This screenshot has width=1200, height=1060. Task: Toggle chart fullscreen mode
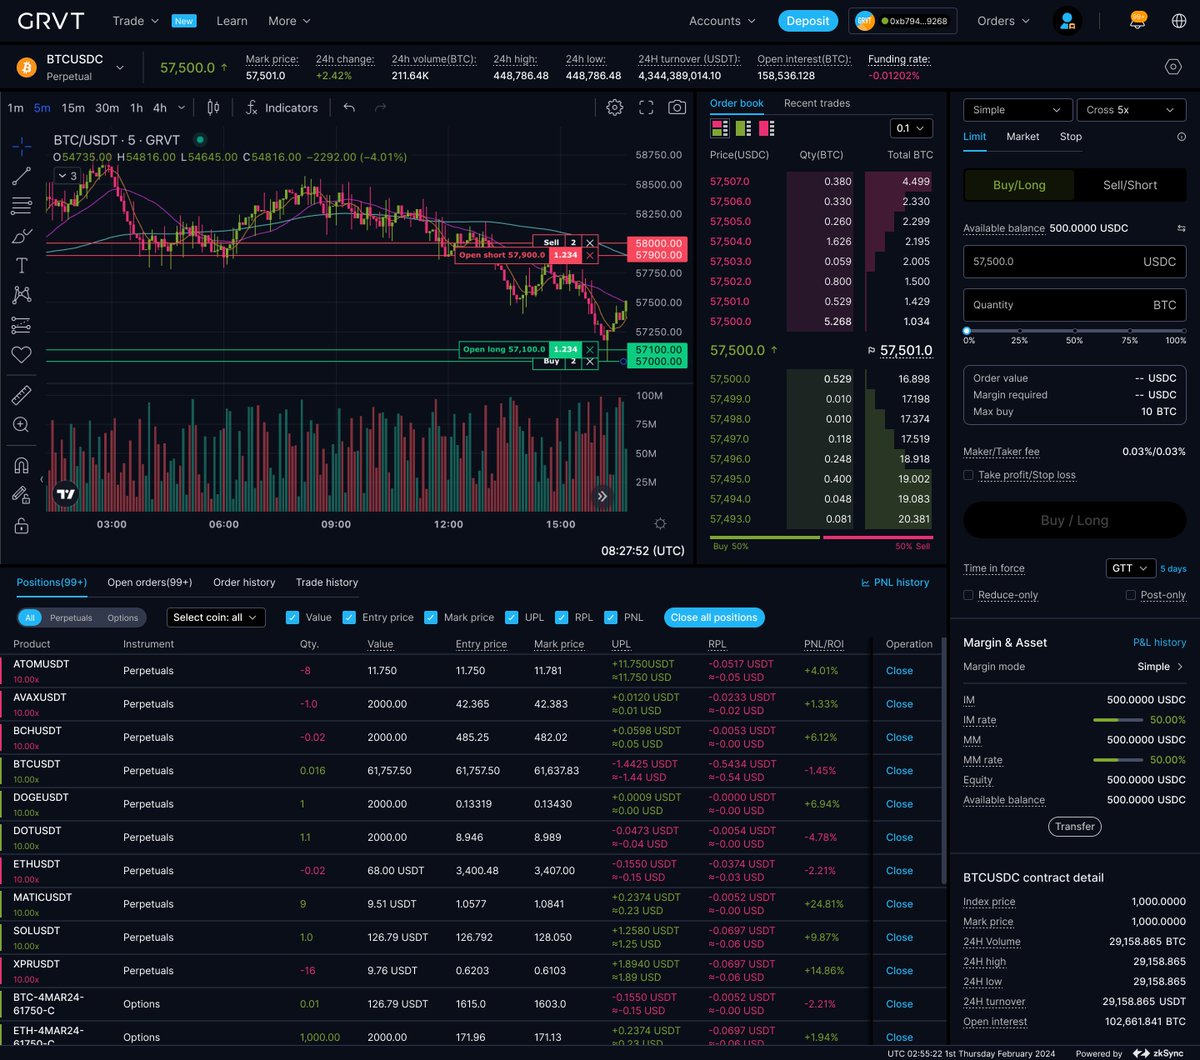pyautogui.click(x=646, y=108)
